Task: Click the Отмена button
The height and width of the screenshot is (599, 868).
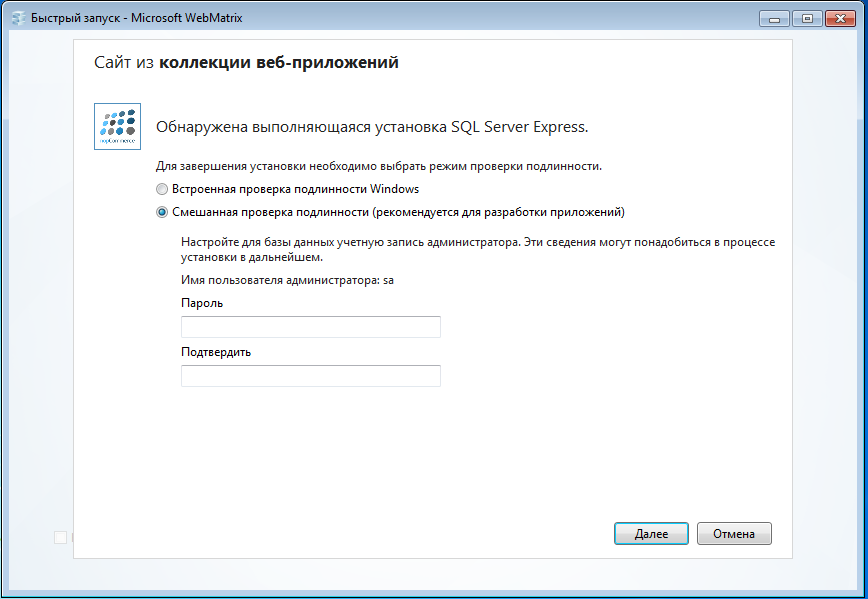Action: (x=734, y=534)
